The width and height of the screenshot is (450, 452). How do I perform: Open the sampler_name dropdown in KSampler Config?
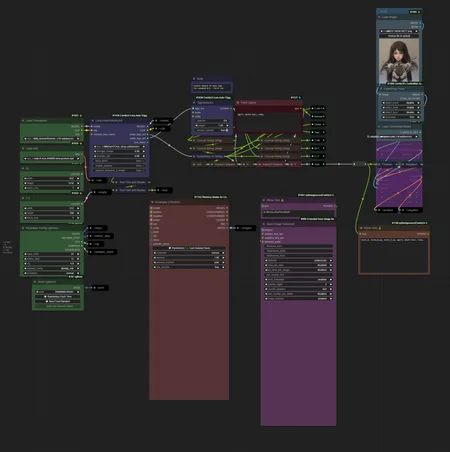pyautogui.click(x=52, y=268)
